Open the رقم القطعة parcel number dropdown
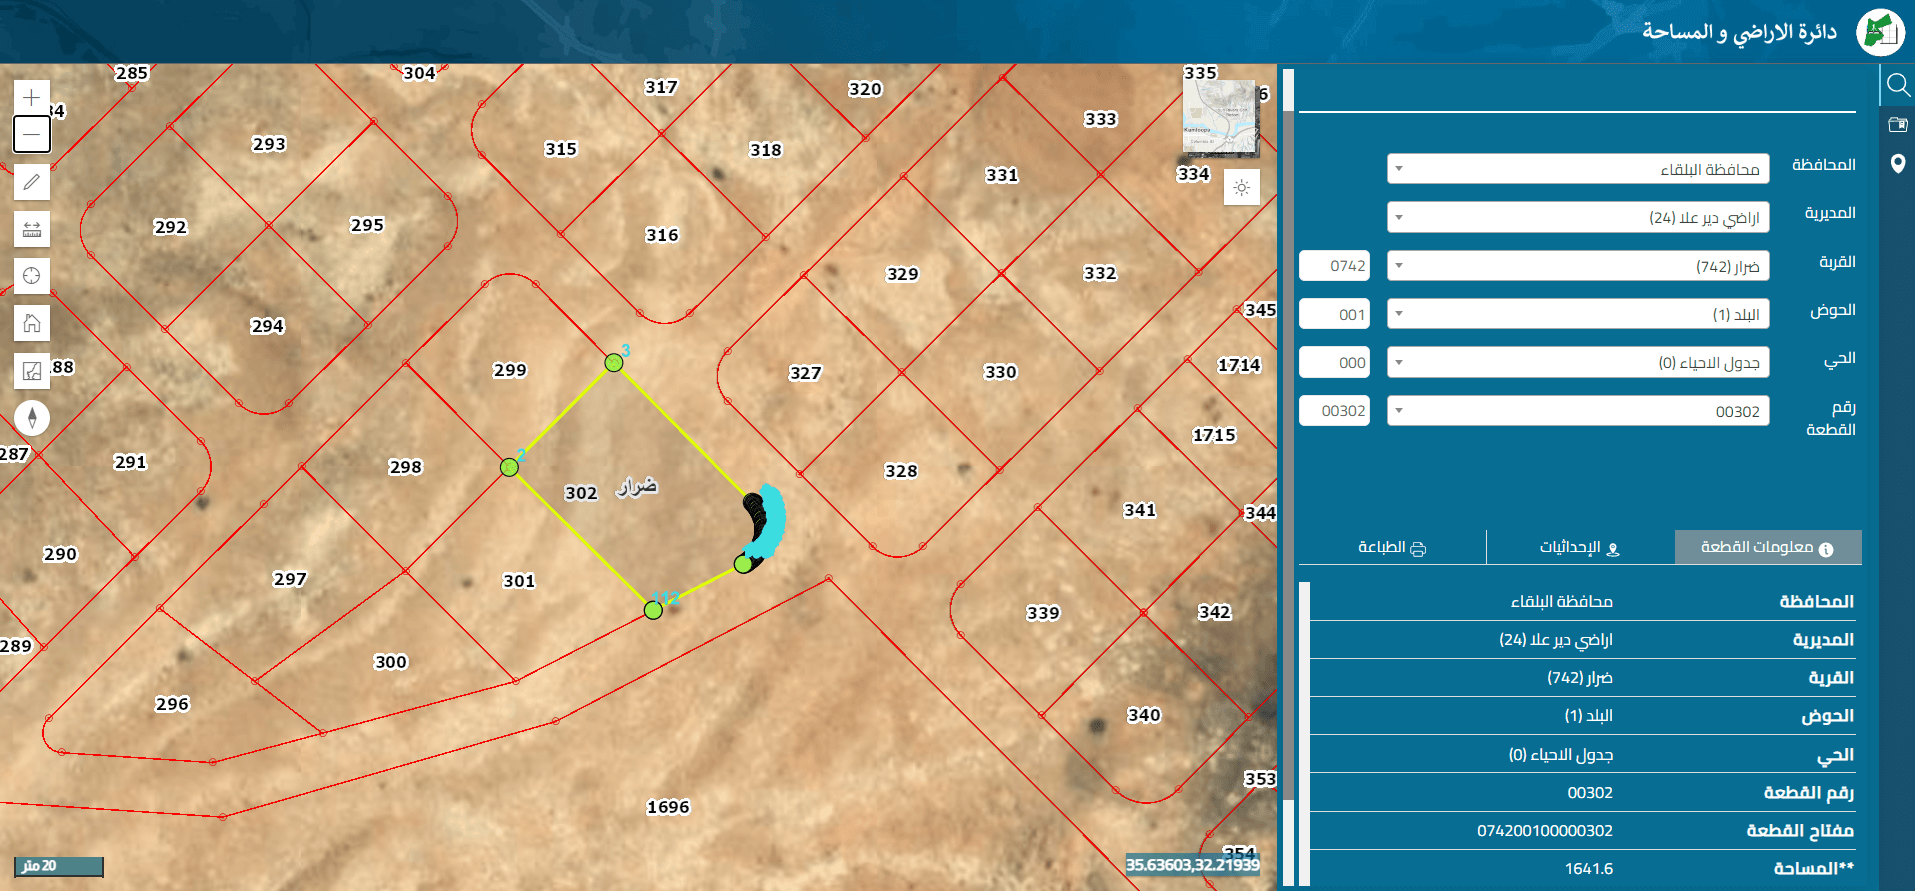The image size is (1915, 891). pyautogui.click(x=1578, y=411)
